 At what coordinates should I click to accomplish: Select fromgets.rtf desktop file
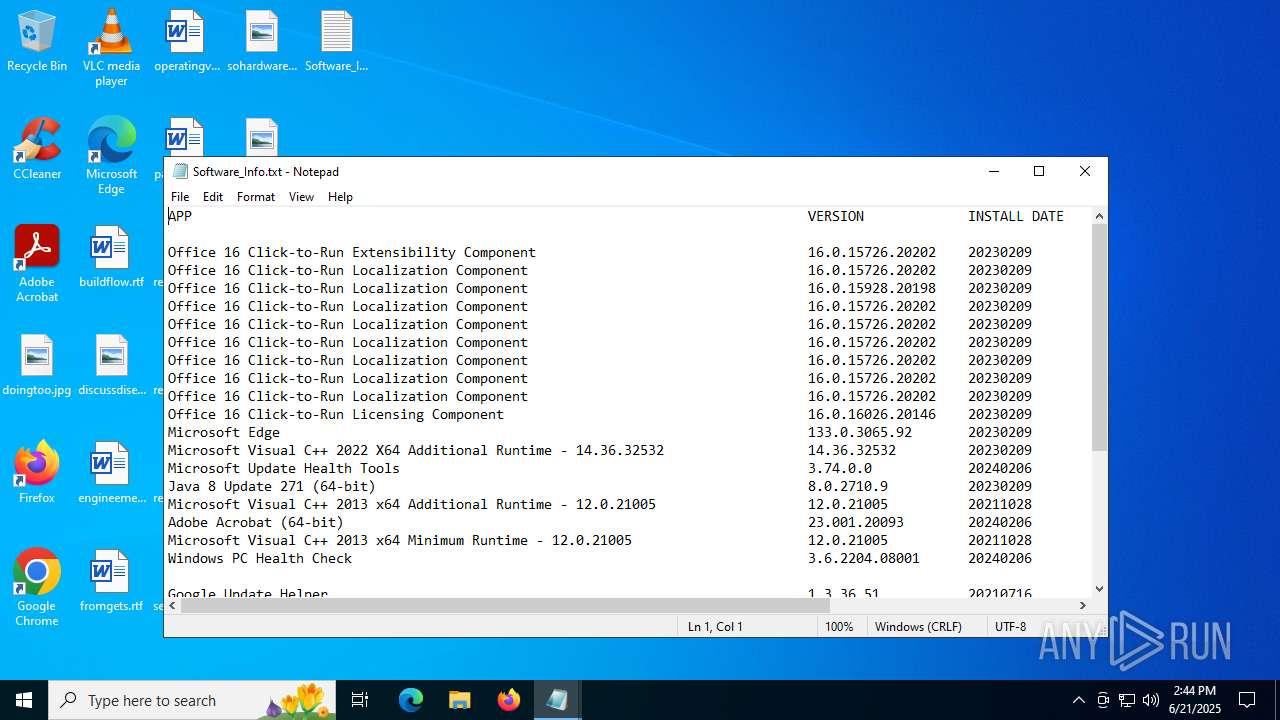pyautogui.click(x=111, y=582)
